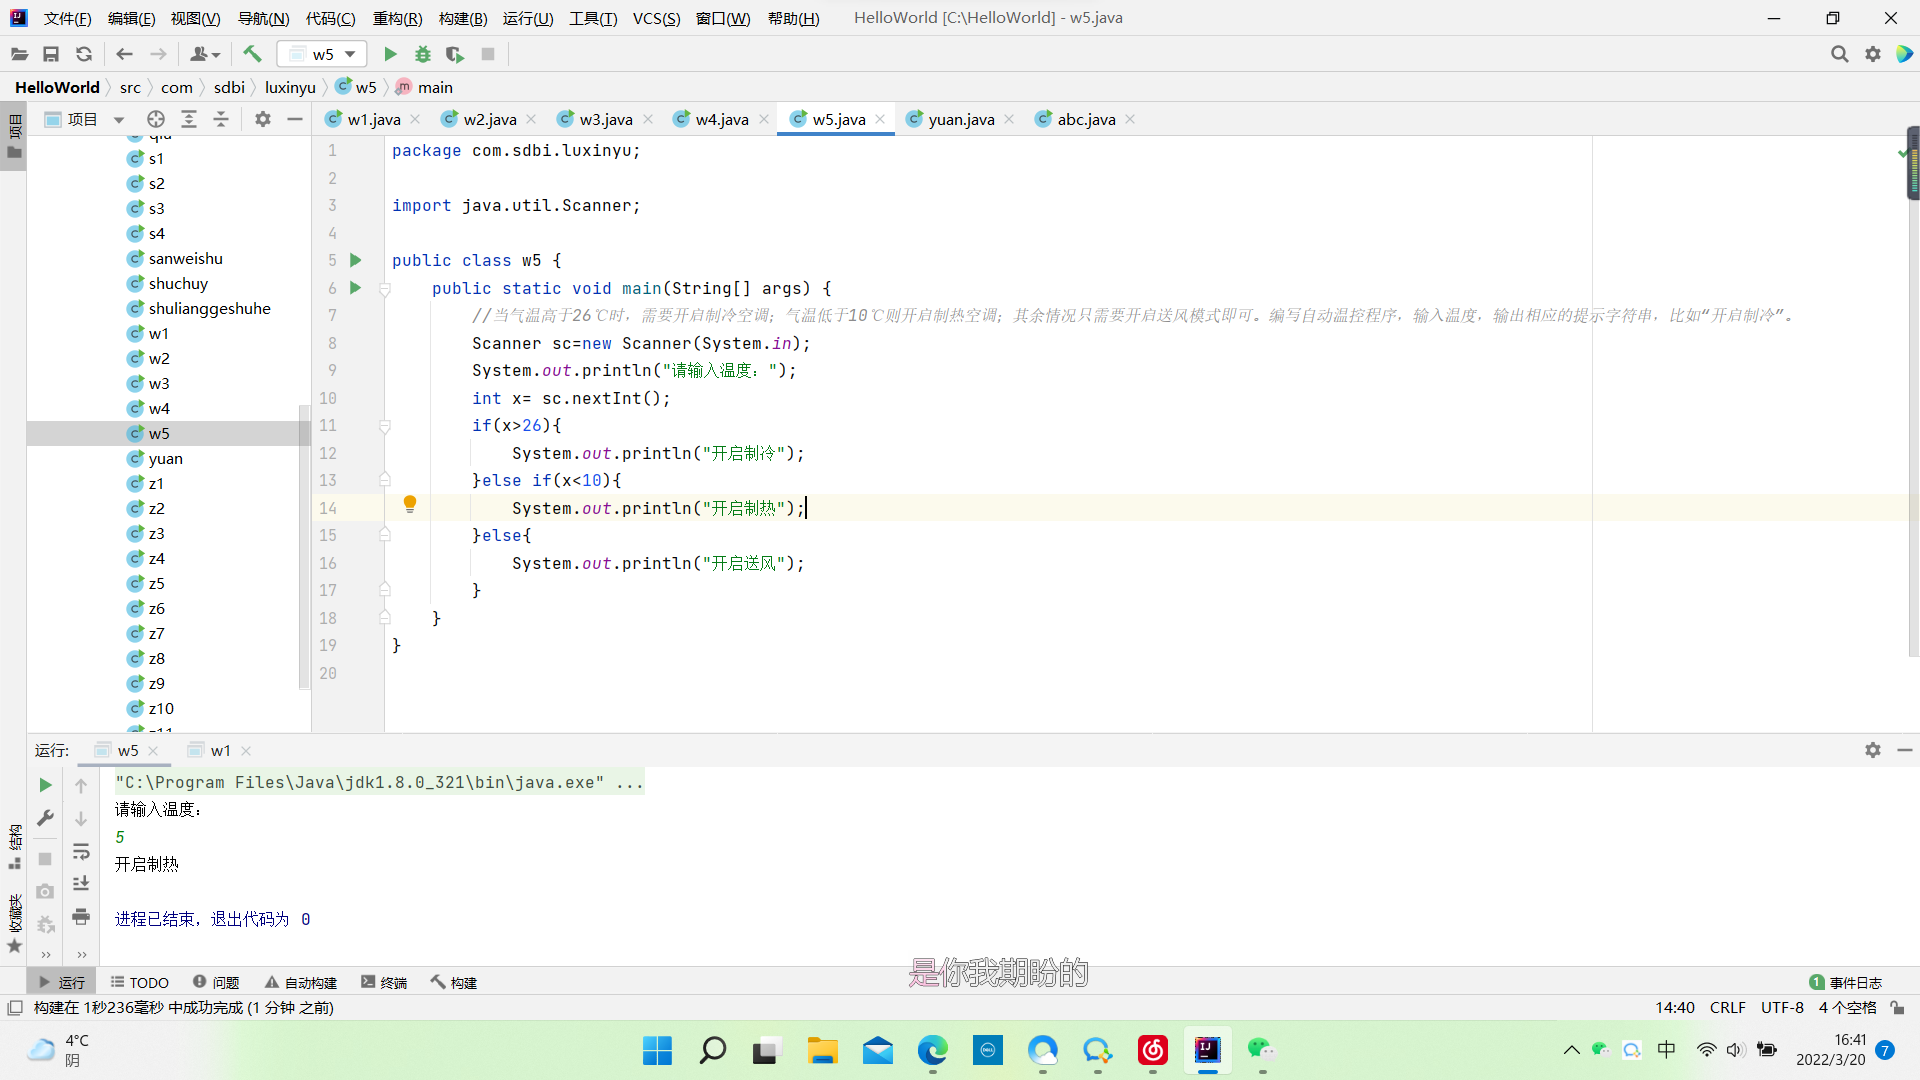Start debugging with the bug icon
1920x1080 pixels.
pyautogui.click(x=423, y=54)
